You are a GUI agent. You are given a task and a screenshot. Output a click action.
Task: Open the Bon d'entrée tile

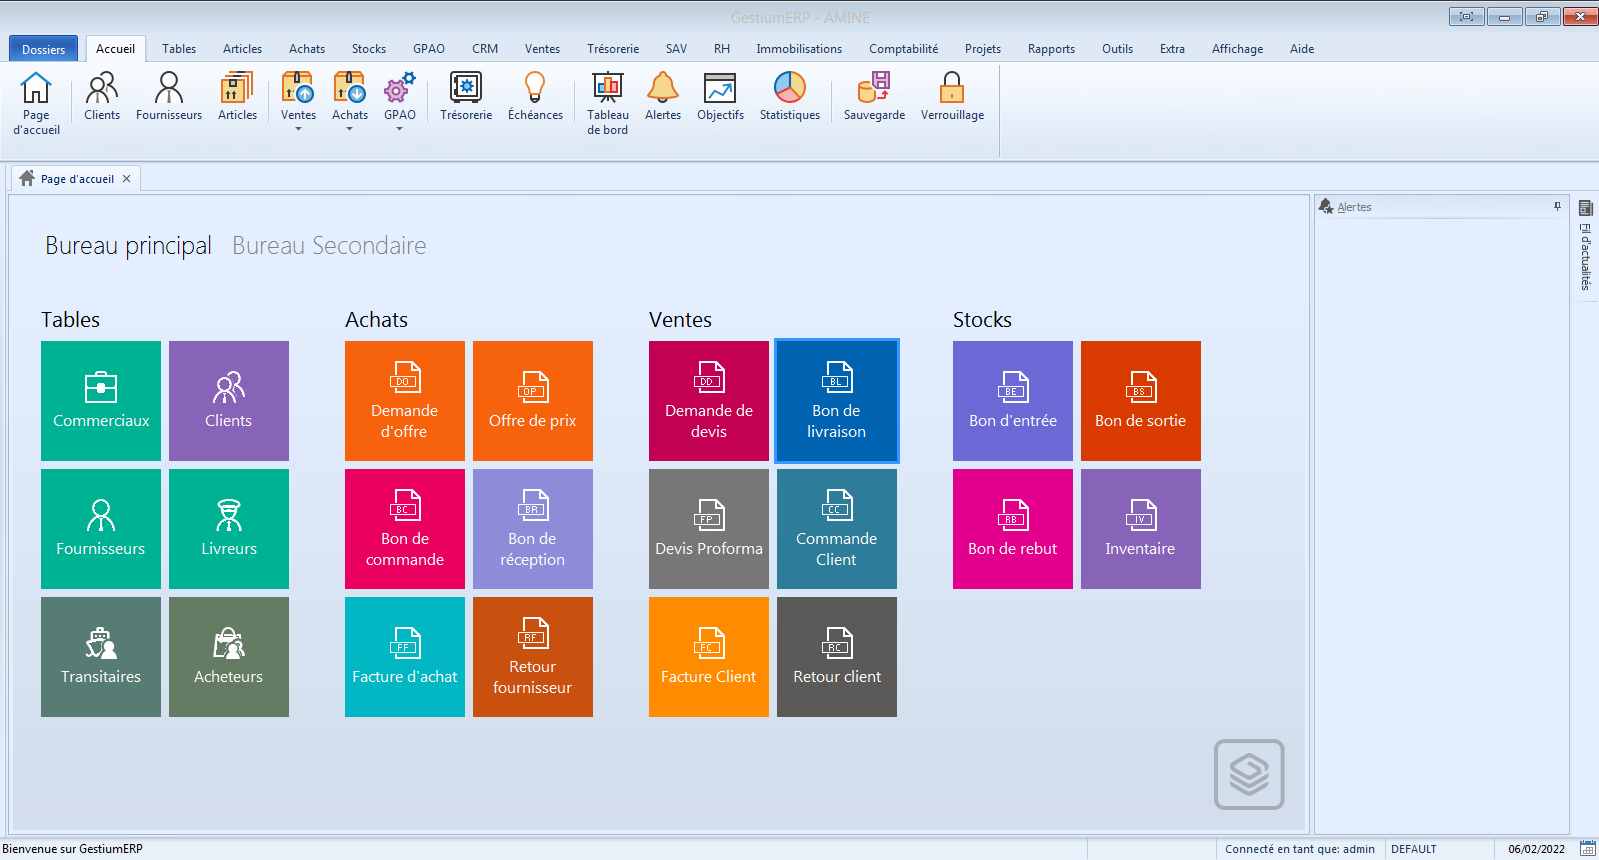coord(1013,401)
